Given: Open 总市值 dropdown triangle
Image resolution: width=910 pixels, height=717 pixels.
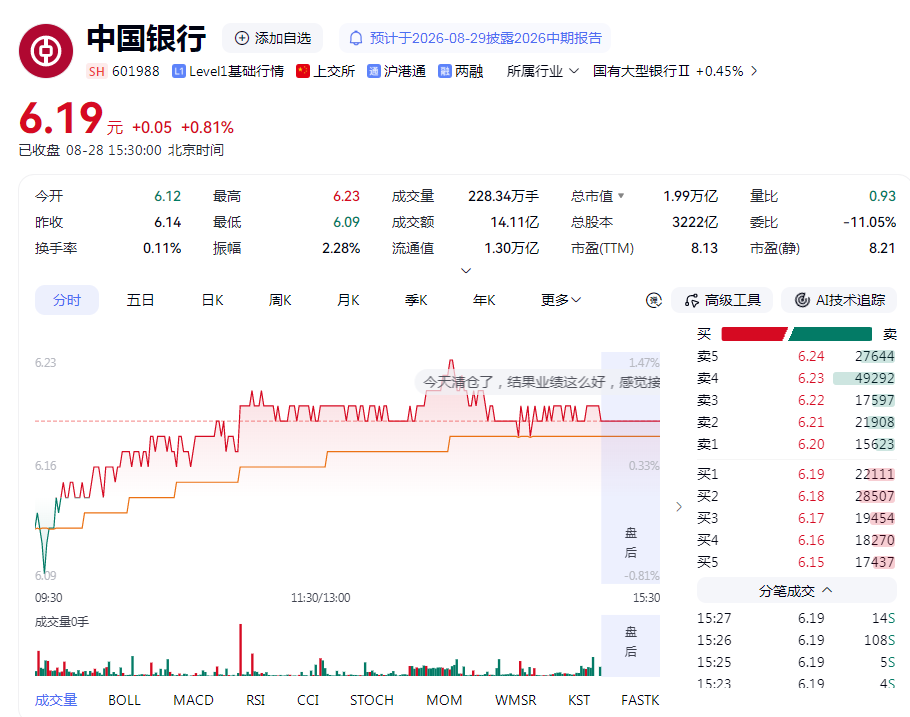Looking at the screenshot, I should point(621,196).
